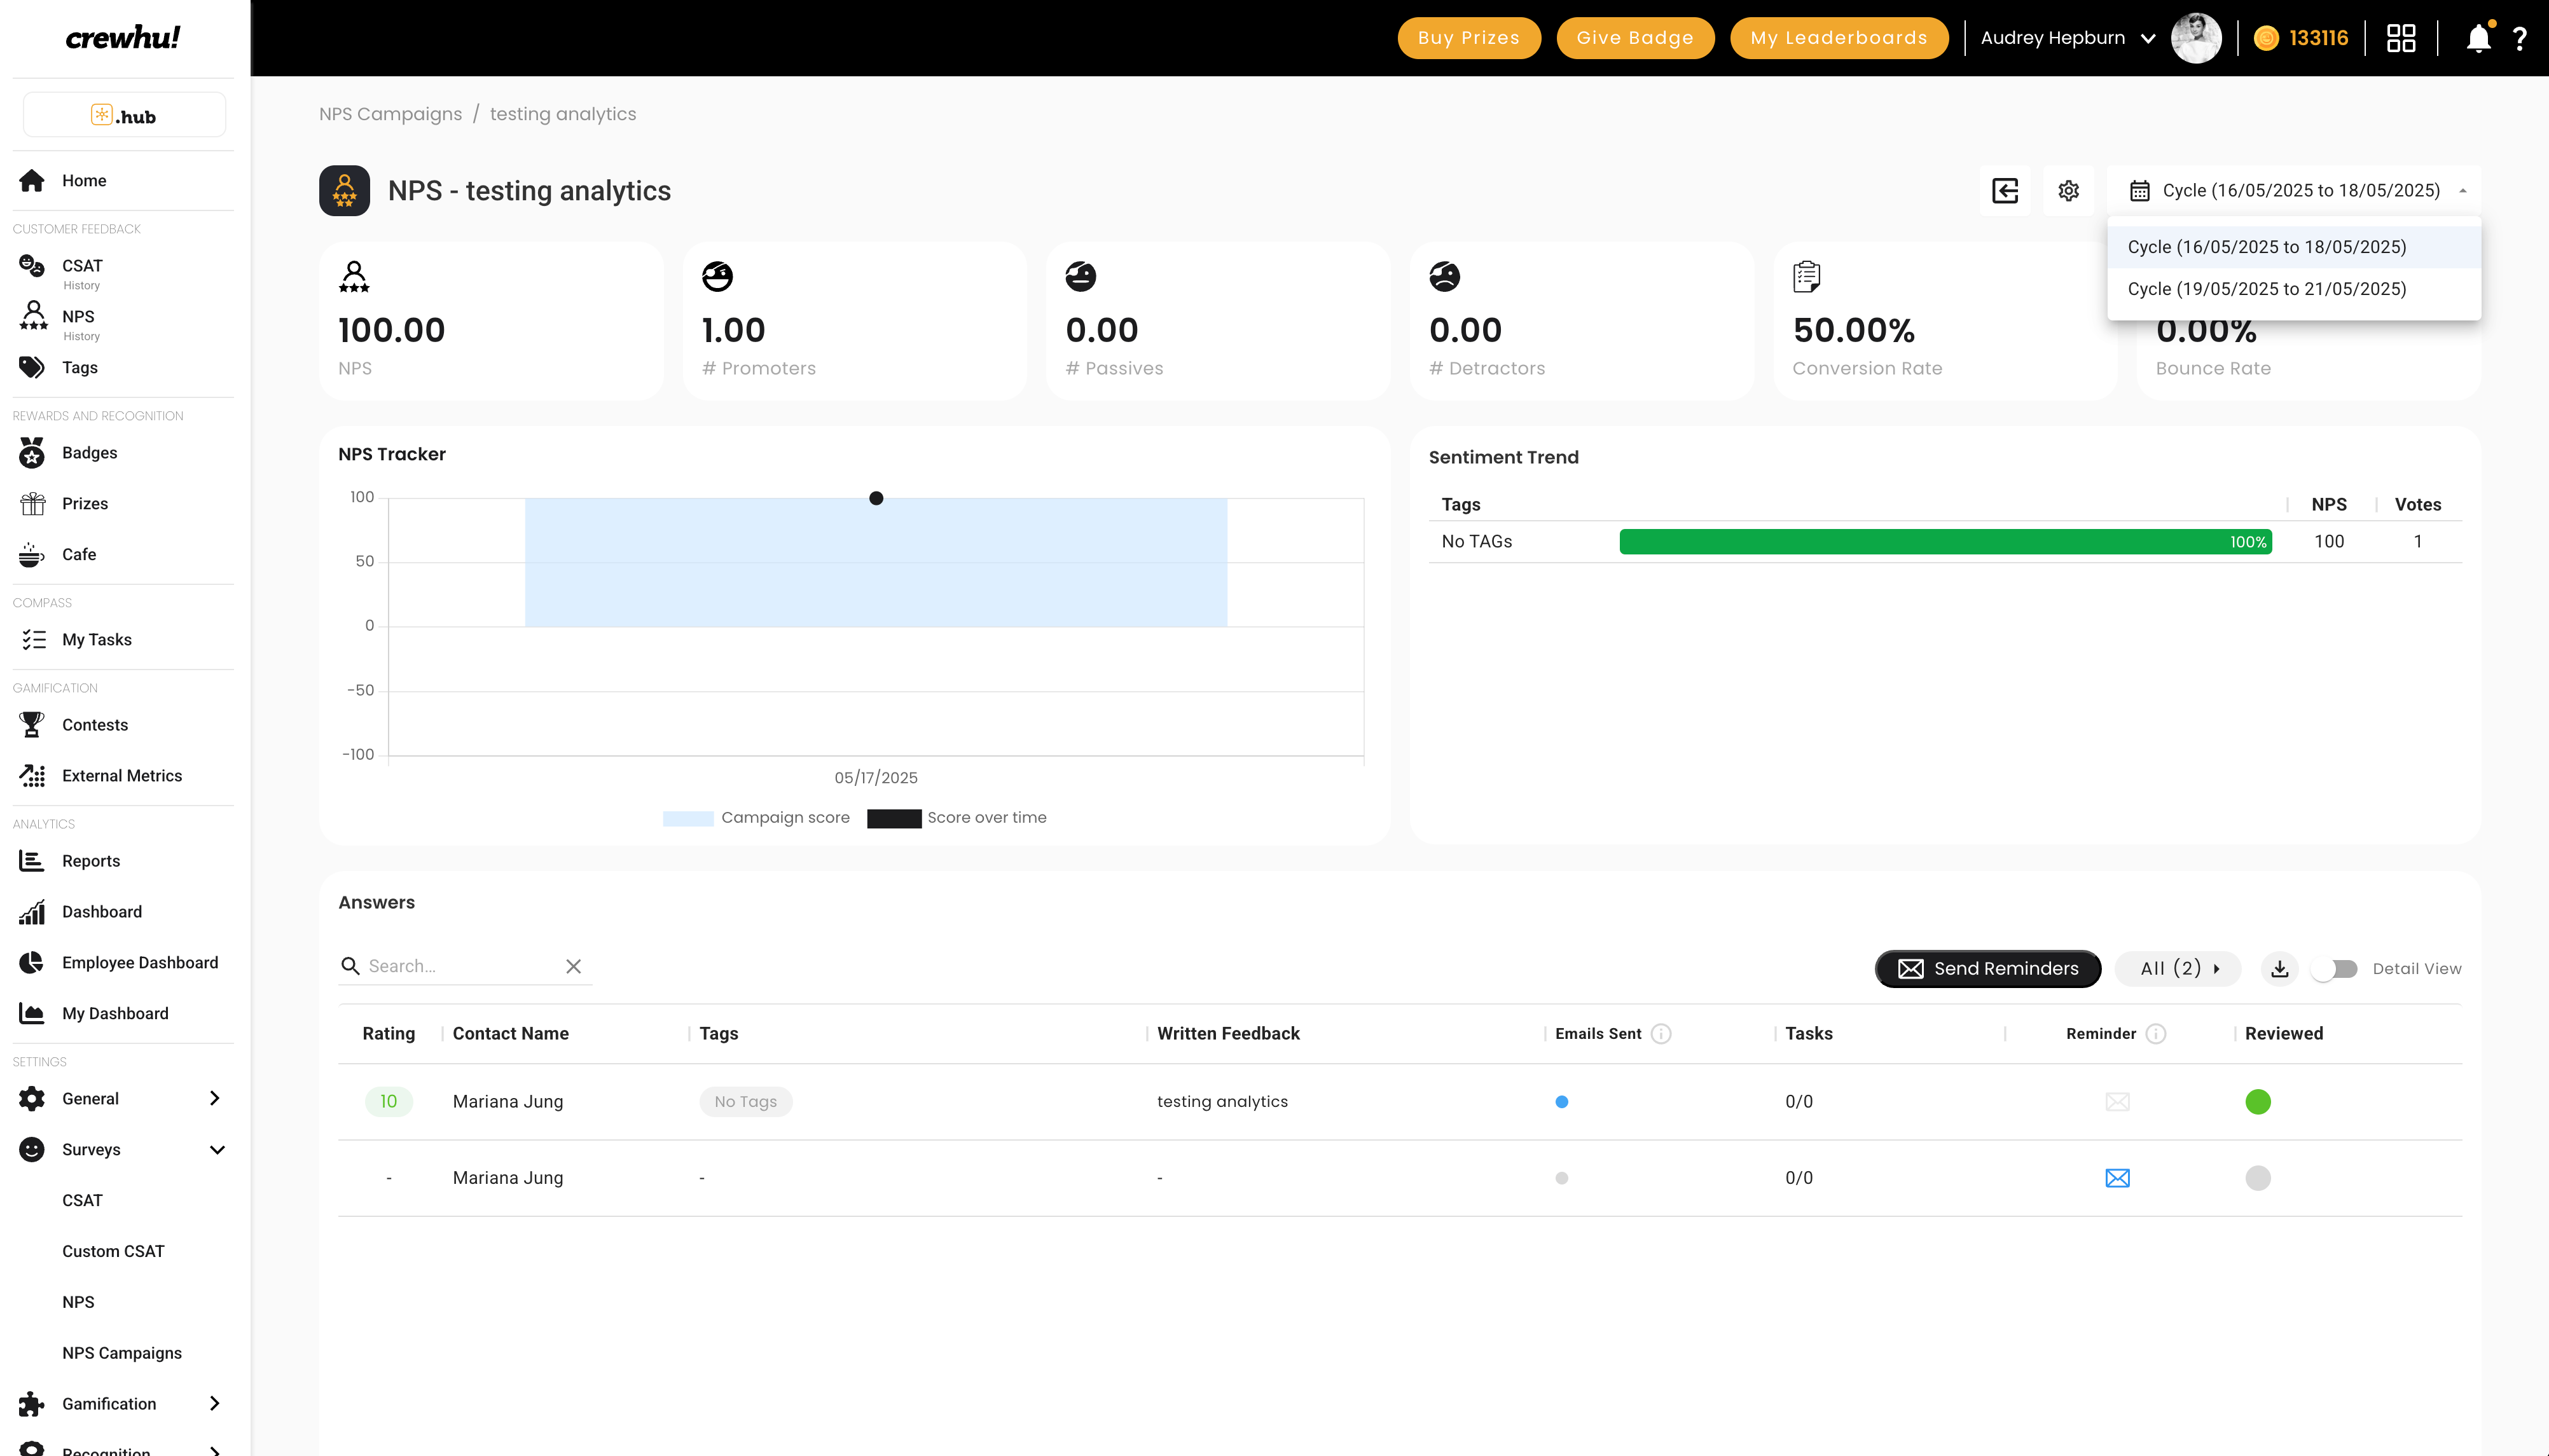Click Emails Sent info icon
This screenshot has height=1456, width=2549.
1661,1034
